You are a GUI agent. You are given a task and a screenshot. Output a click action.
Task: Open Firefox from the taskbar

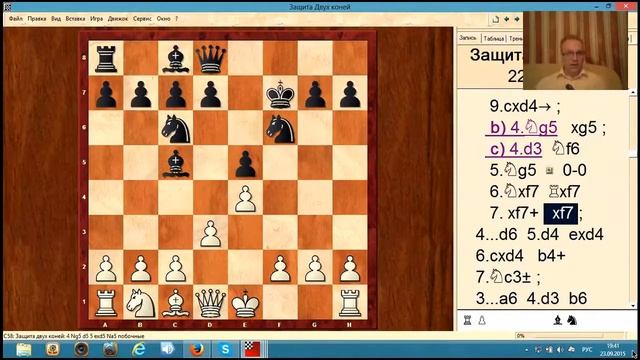[x=197, y=350]
